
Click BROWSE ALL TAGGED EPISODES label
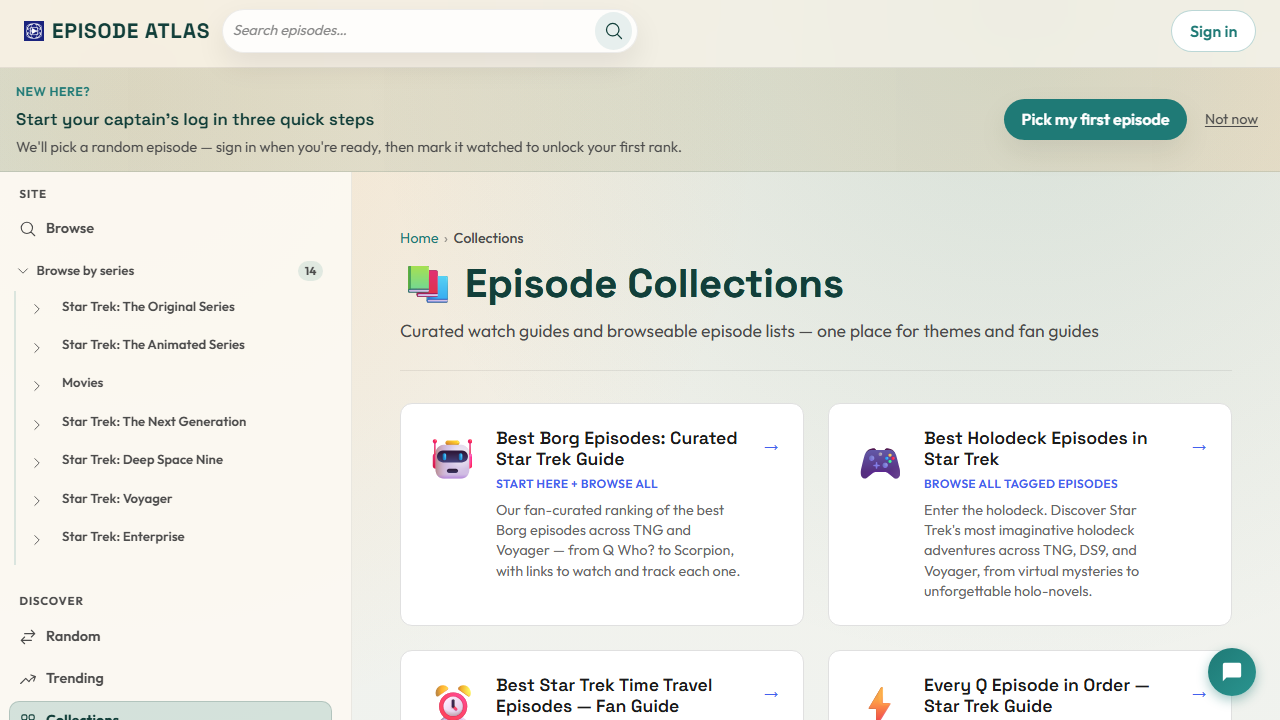click(1021, 484)
